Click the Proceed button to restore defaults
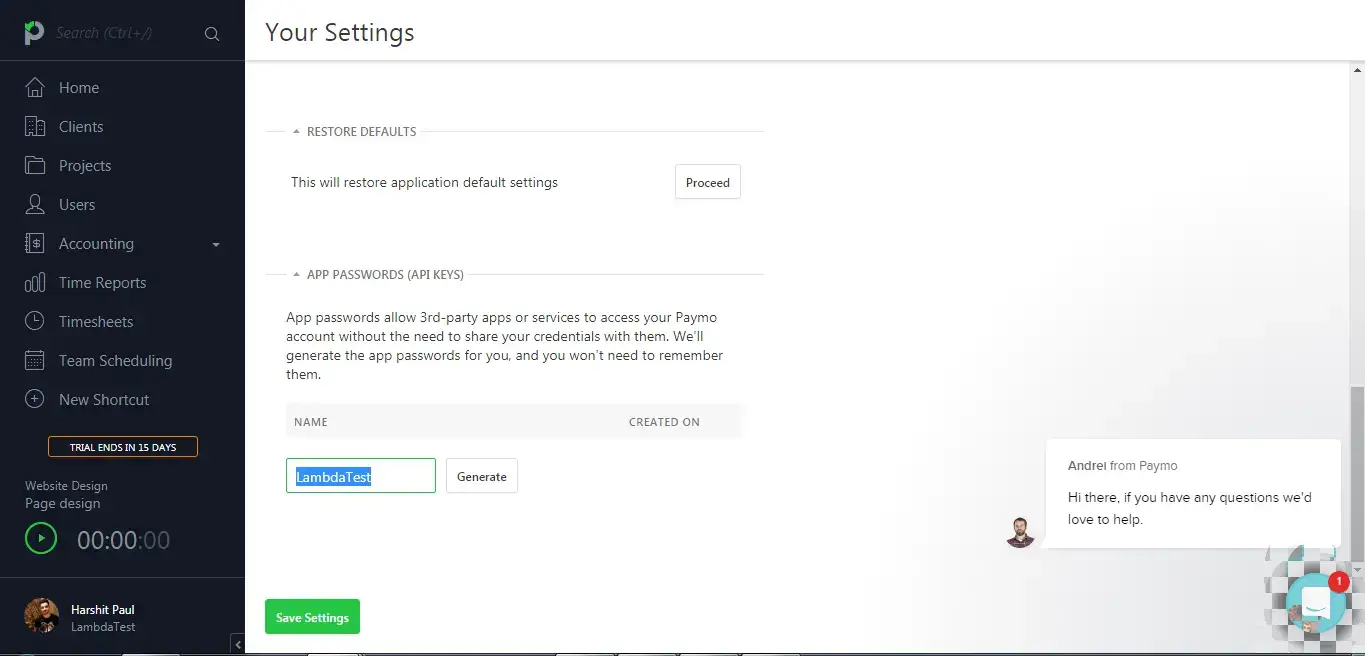 707,182
